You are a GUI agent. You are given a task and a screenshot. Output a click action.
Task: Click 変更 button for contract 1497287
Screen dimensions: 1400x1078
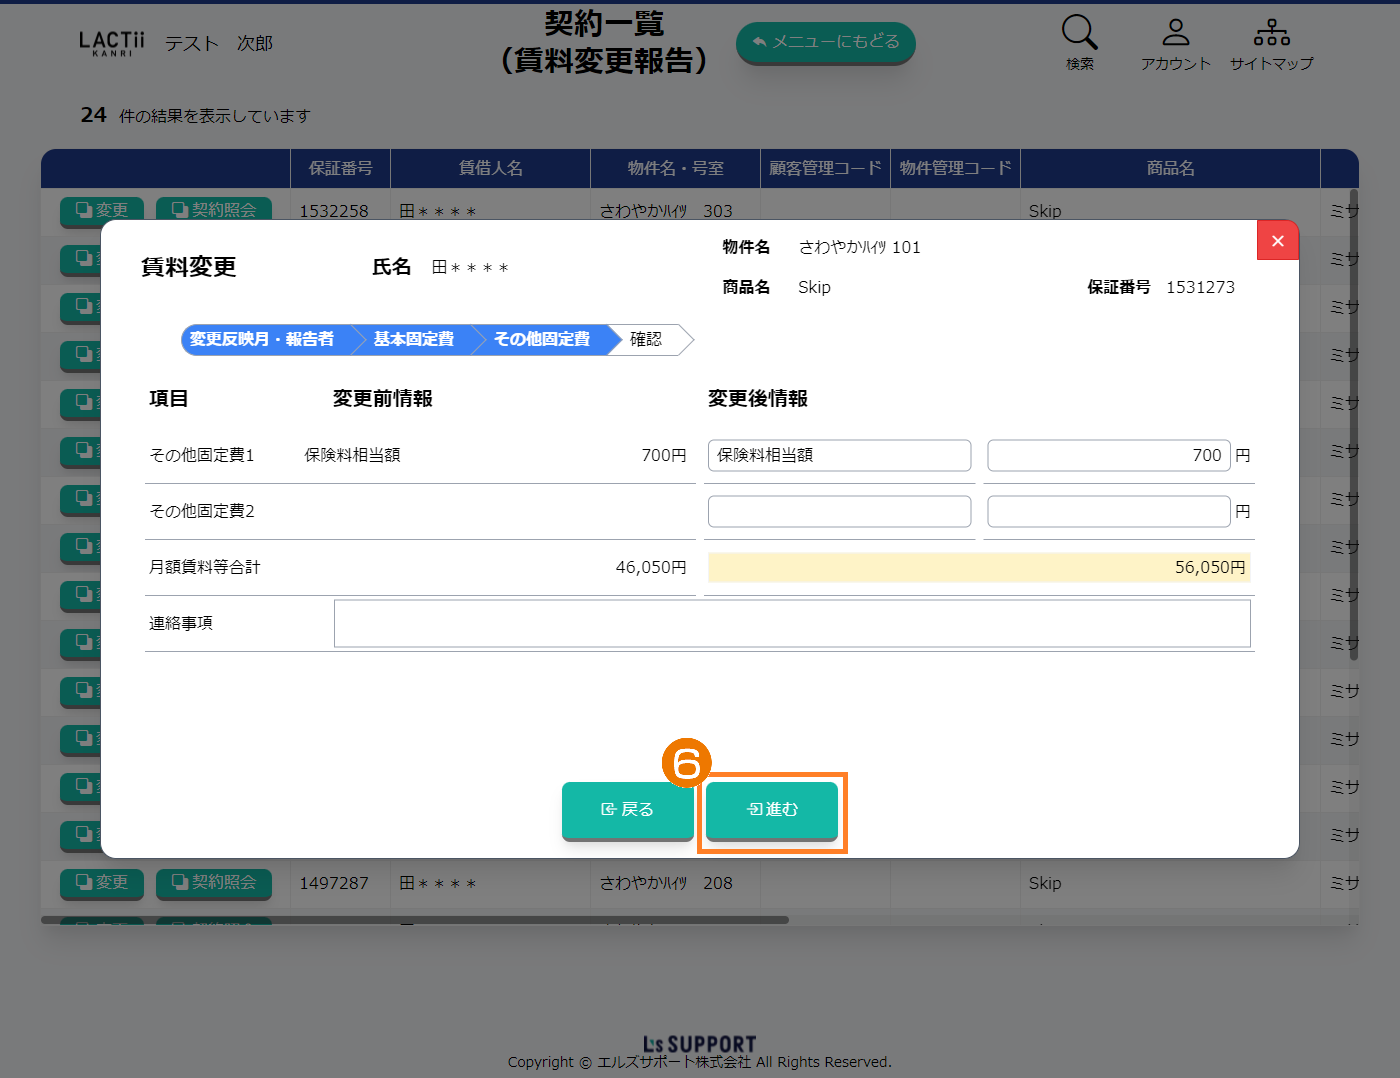[102, 883]
